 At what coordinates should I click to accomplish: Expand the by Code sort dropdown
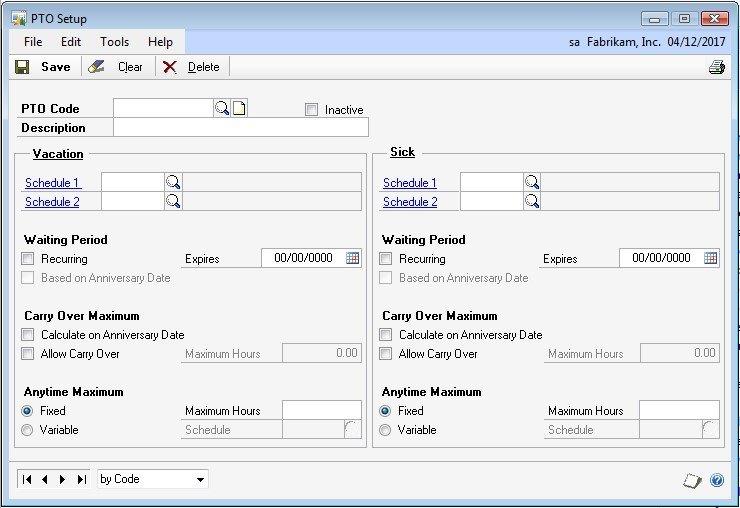pos(200,480)
